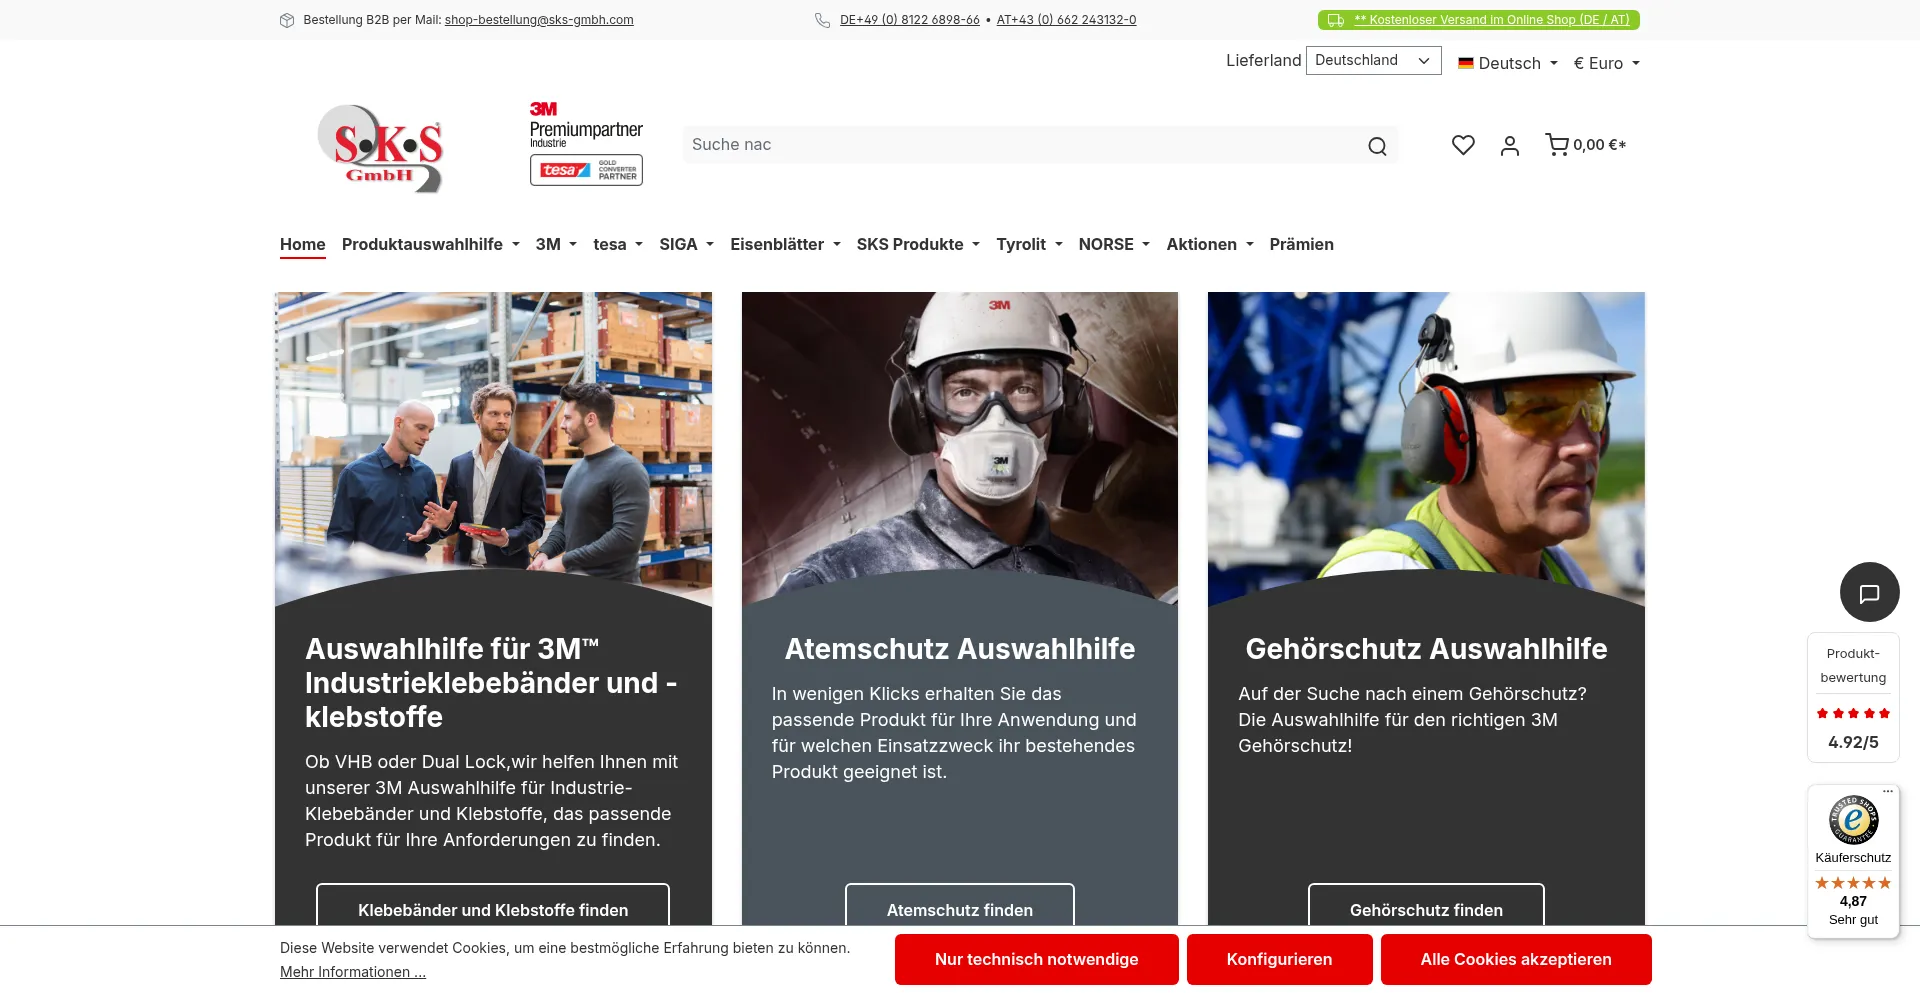
Task: Click the SKS GmbH logo
Action: pyautogui.click(x=380, y=148)
